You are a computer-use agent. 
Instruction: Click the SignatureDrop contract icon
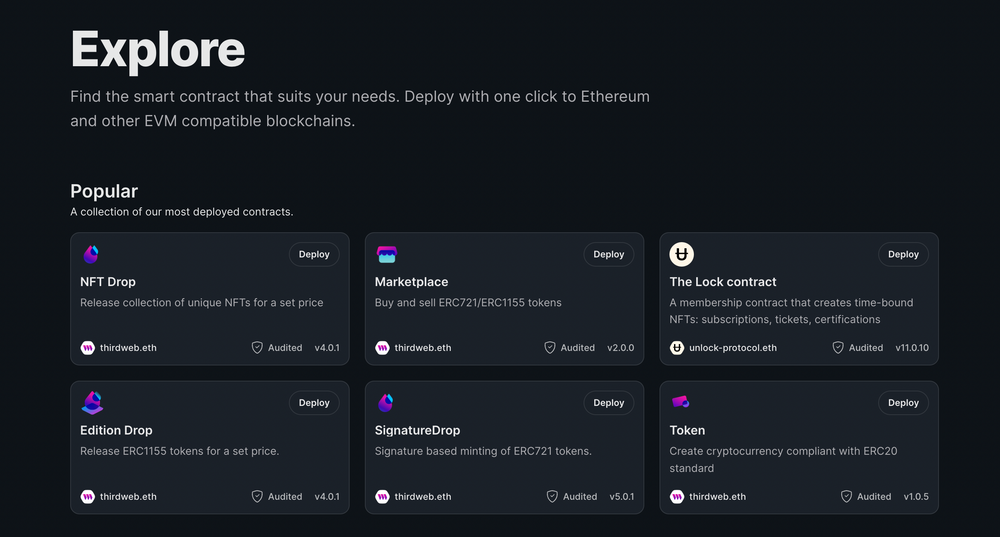[x=386, y=403]
